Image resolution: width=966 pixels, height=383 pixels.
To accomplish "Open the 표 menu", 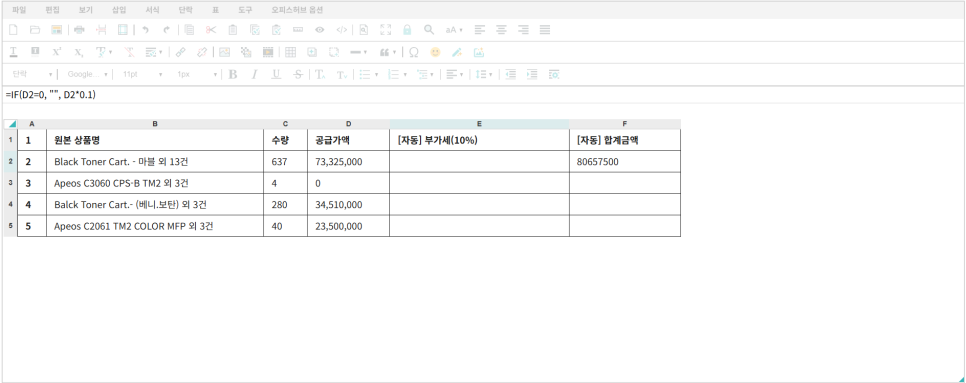I will tap(216, 10).
